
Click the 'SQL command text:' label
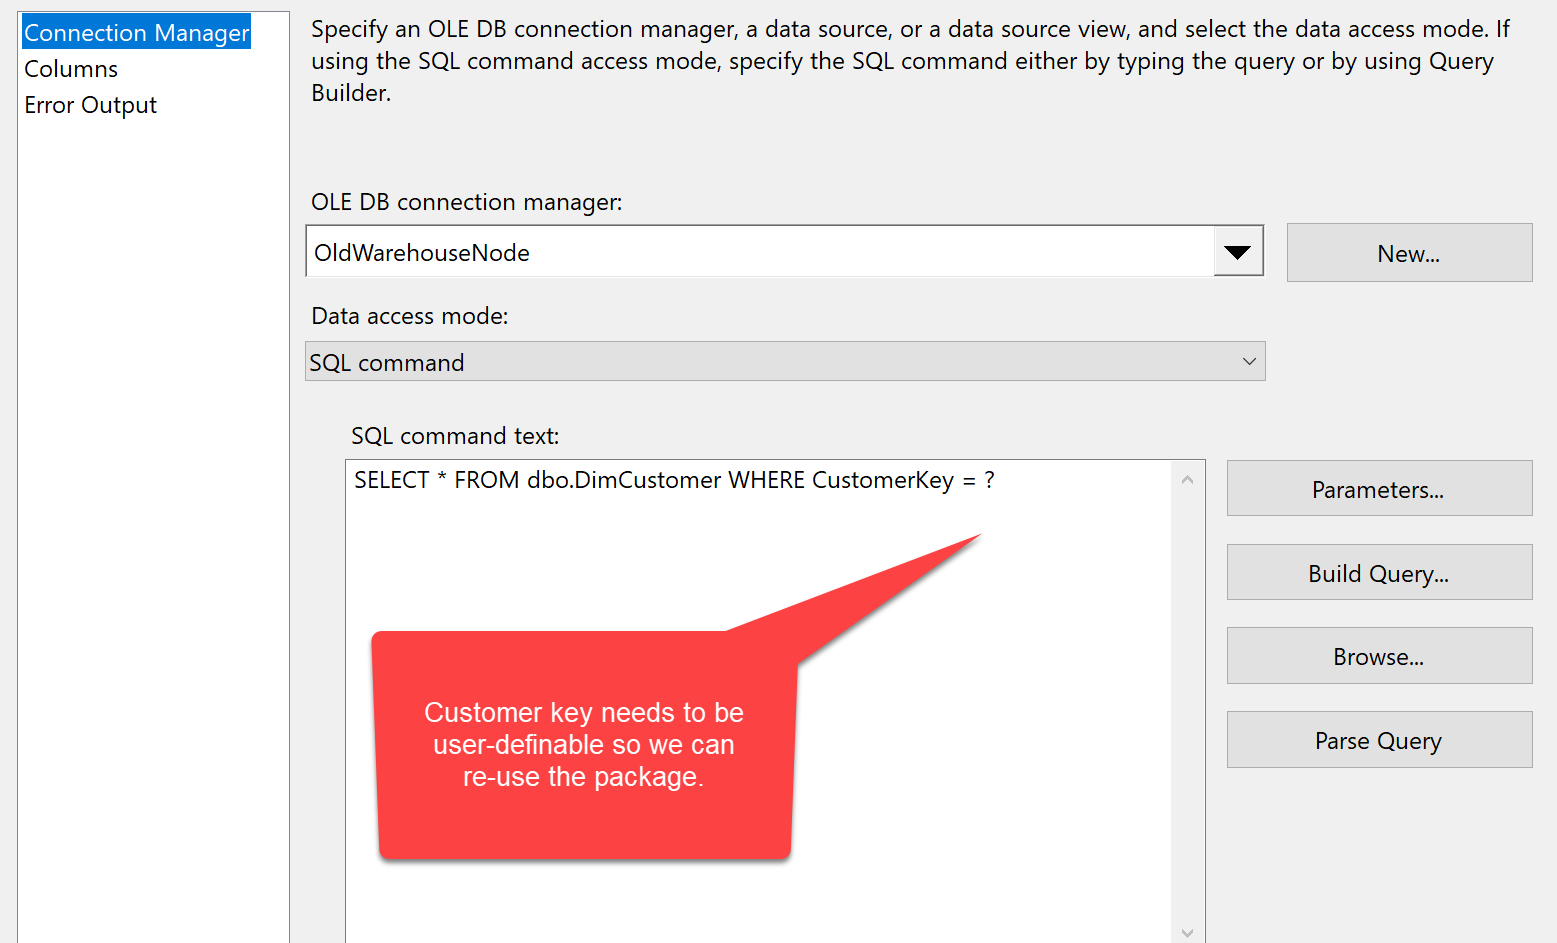click(x=455, y=436)
